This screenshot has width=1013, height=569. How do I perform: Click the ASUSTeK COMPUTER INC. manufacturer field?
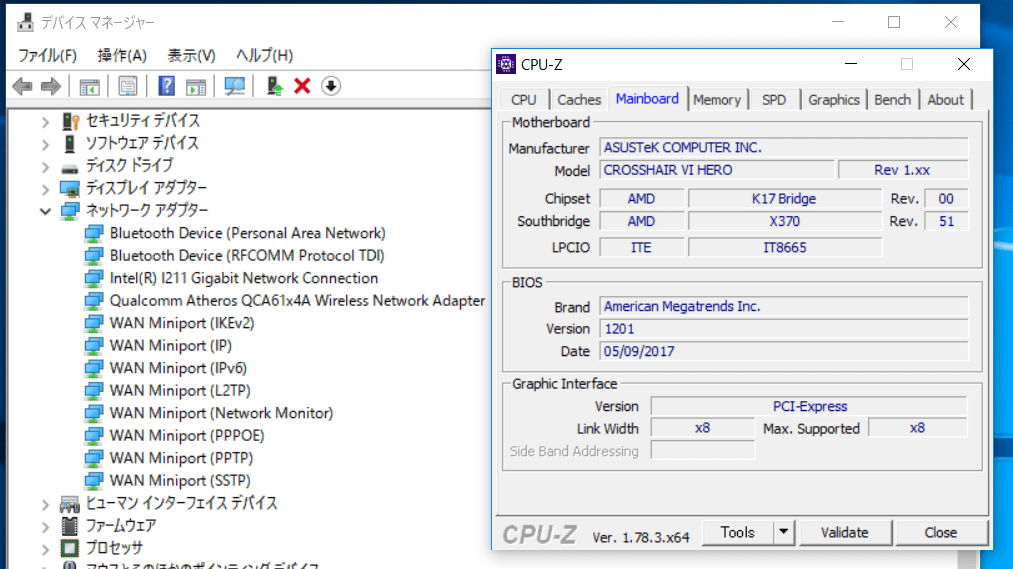pos(784,147)
